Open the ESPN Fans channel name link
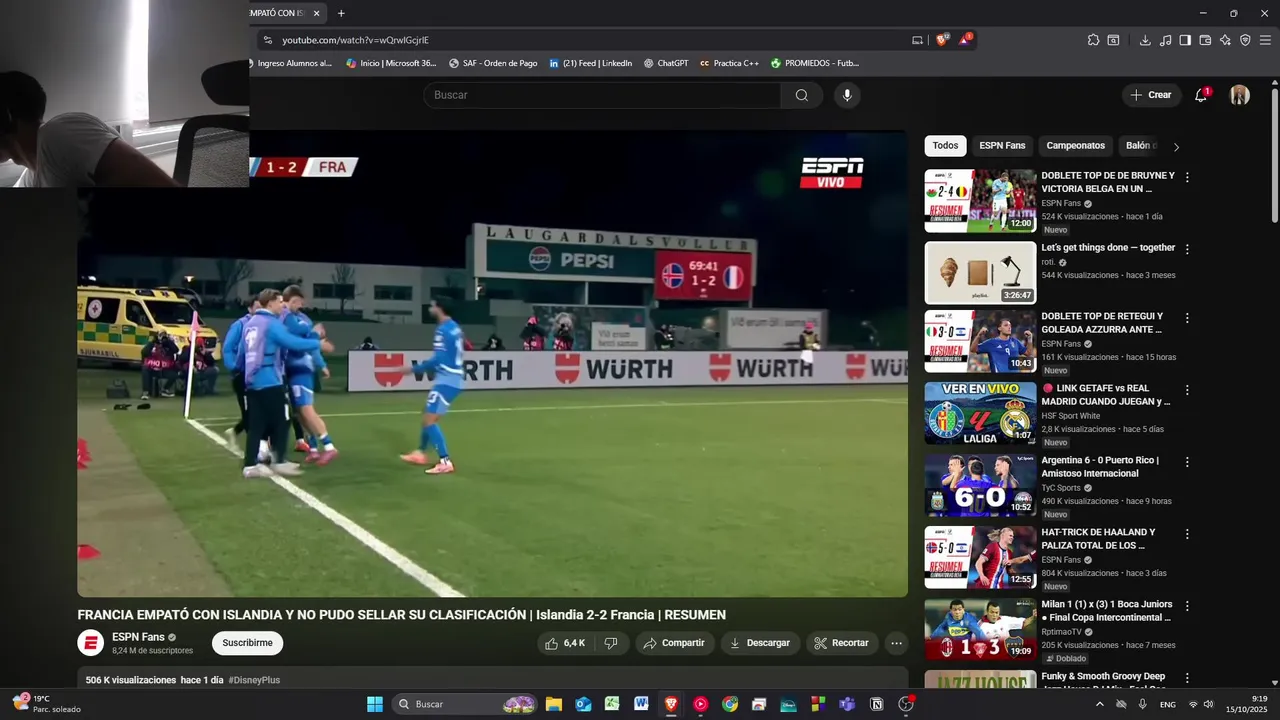This screenshot has width=1280, height=720. pos(138,637)
